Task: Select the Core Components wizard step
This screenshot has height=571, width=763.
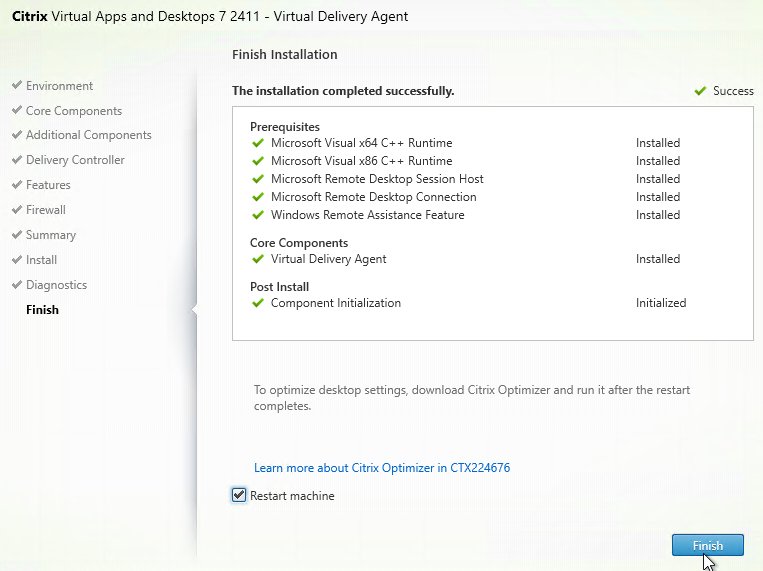Action: (x=74, y=111)
